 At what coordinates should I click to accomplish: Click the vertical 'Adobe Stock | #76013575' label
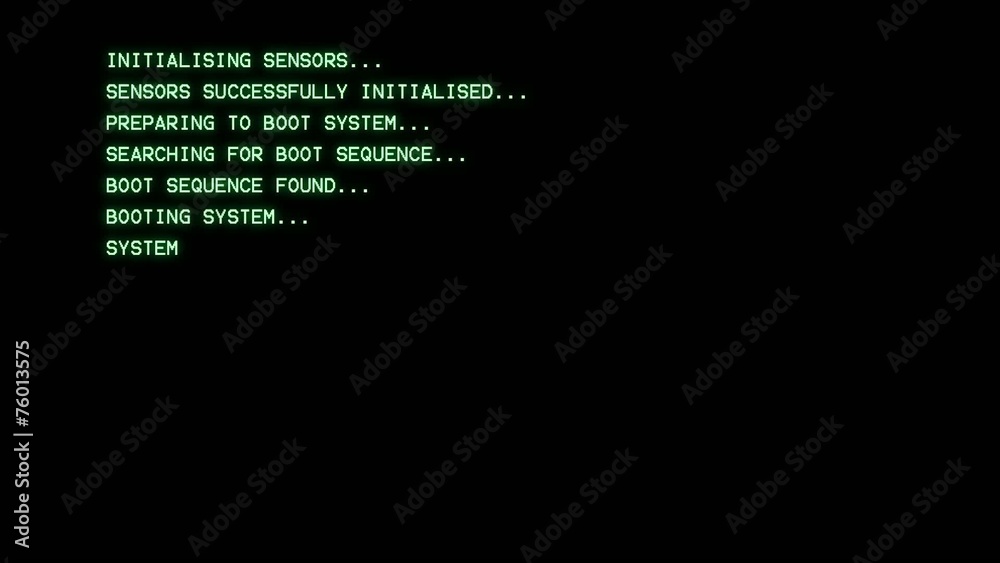[22, 444]
